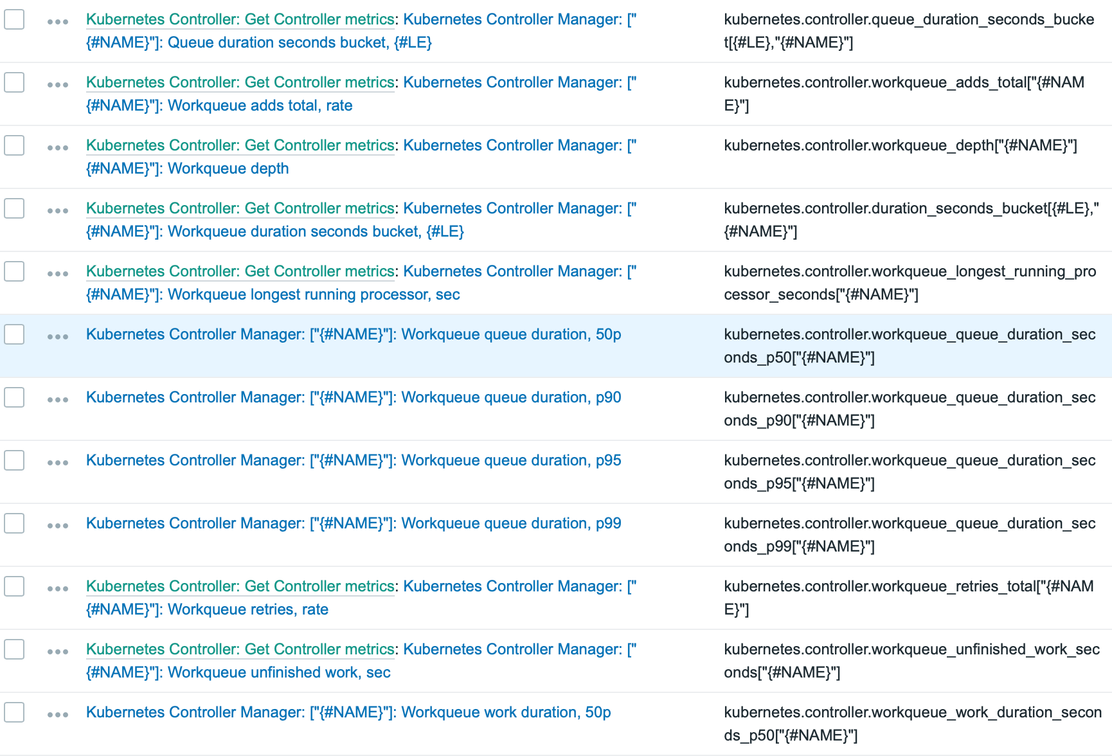Viewport: 1112px width, 756px height.
Task: Open Get Controller metrics link in longest running processor row
Action: (x=240, y=272)
